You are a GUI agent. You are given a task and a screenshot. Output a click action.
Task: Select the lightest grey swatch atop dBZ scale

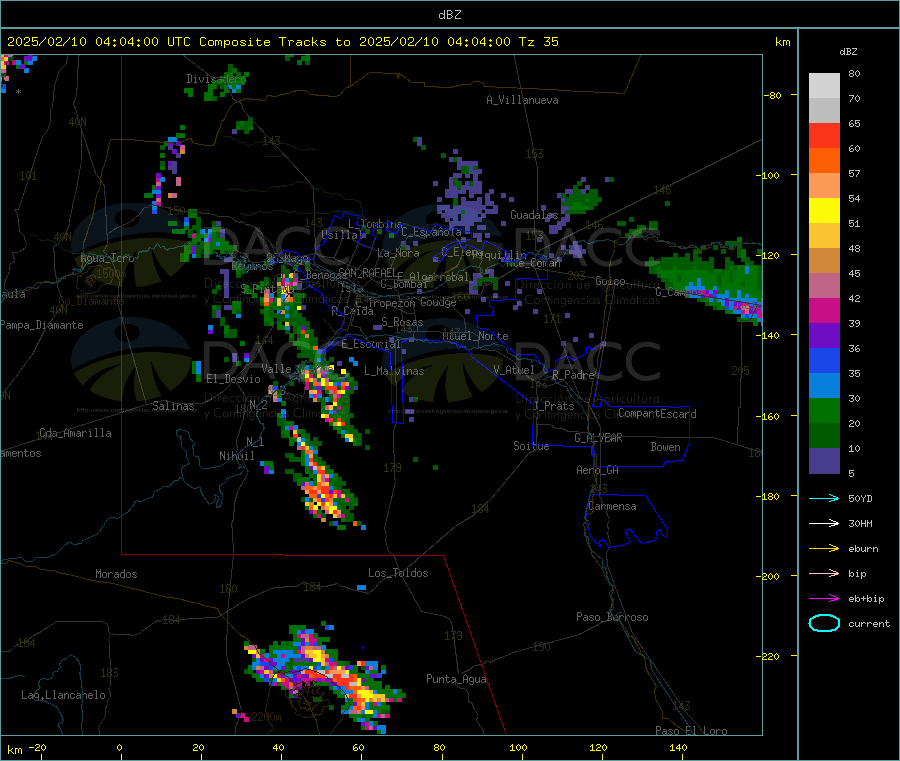tap(824, 86)
